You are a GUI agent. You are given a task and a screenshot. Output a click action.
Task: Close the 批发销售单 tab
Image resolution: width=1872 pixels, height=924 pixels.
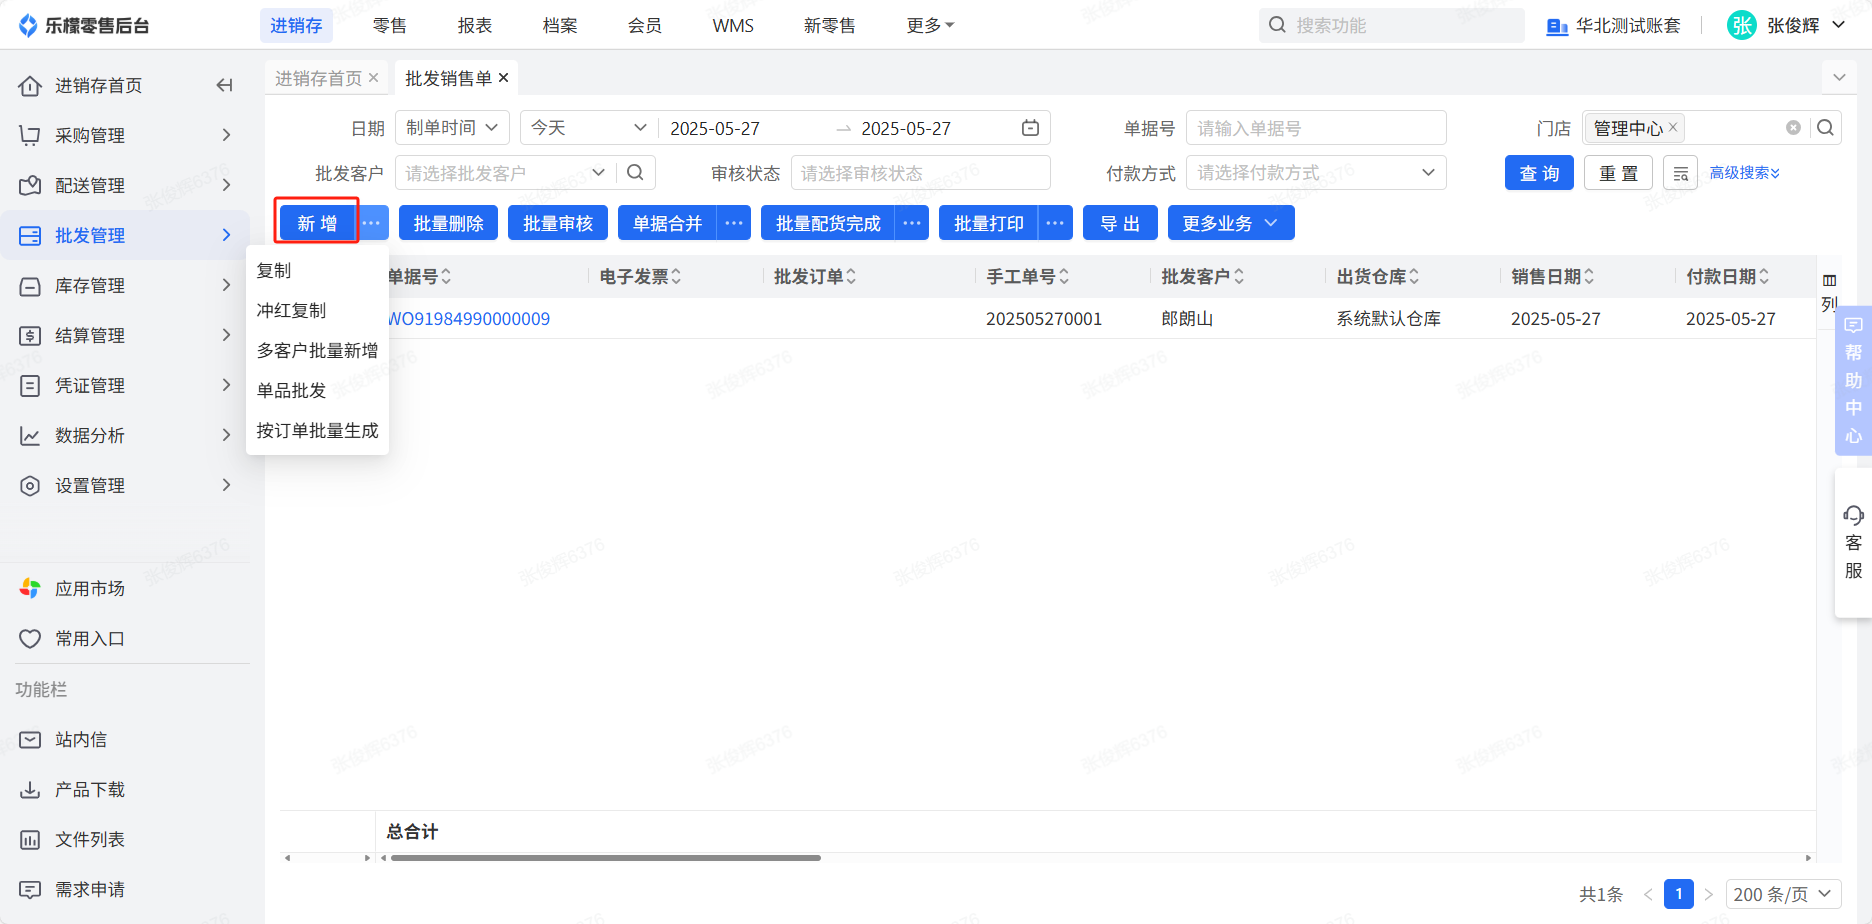[x=503, y=78]
